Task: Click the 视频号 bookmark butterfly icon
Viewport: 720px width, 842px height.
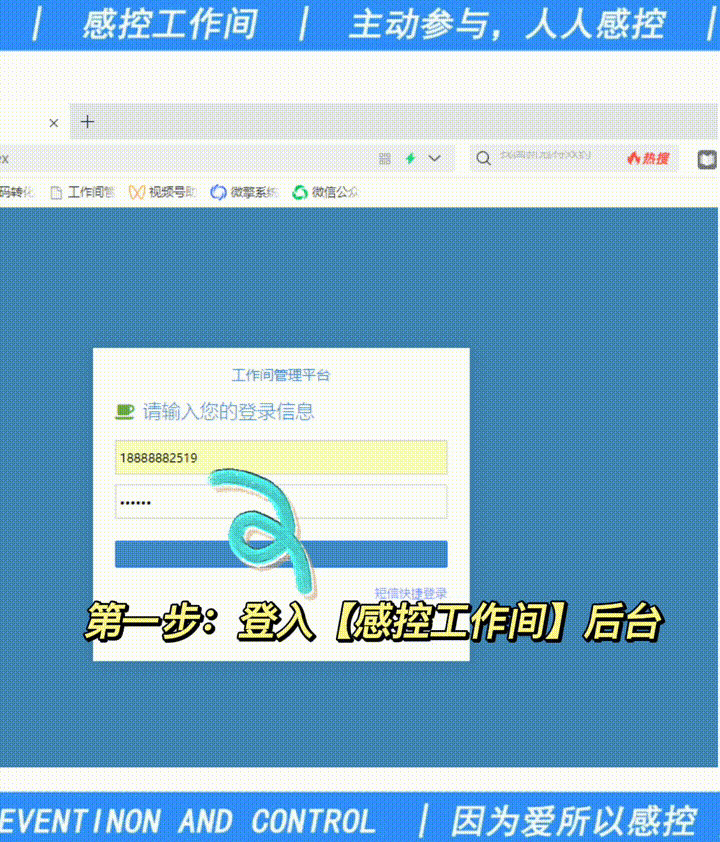Action: point(137,192)
